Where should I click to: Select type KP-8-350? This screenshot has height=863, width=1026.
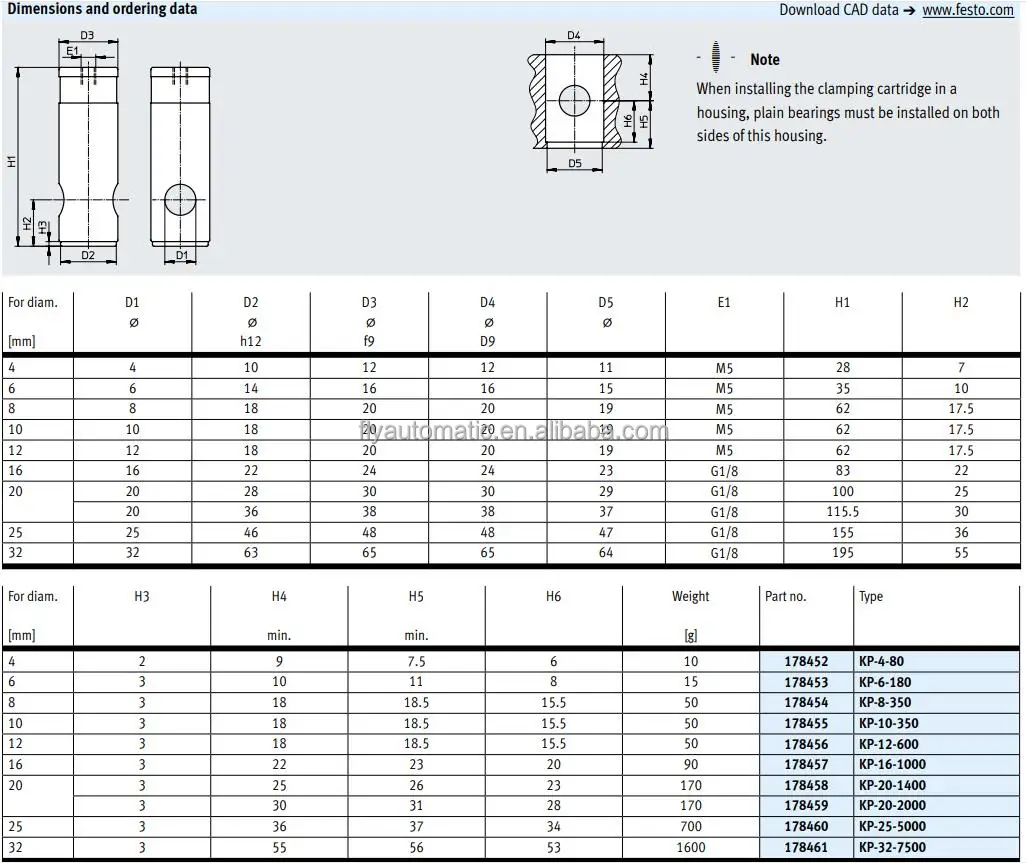tap(885, 703)
